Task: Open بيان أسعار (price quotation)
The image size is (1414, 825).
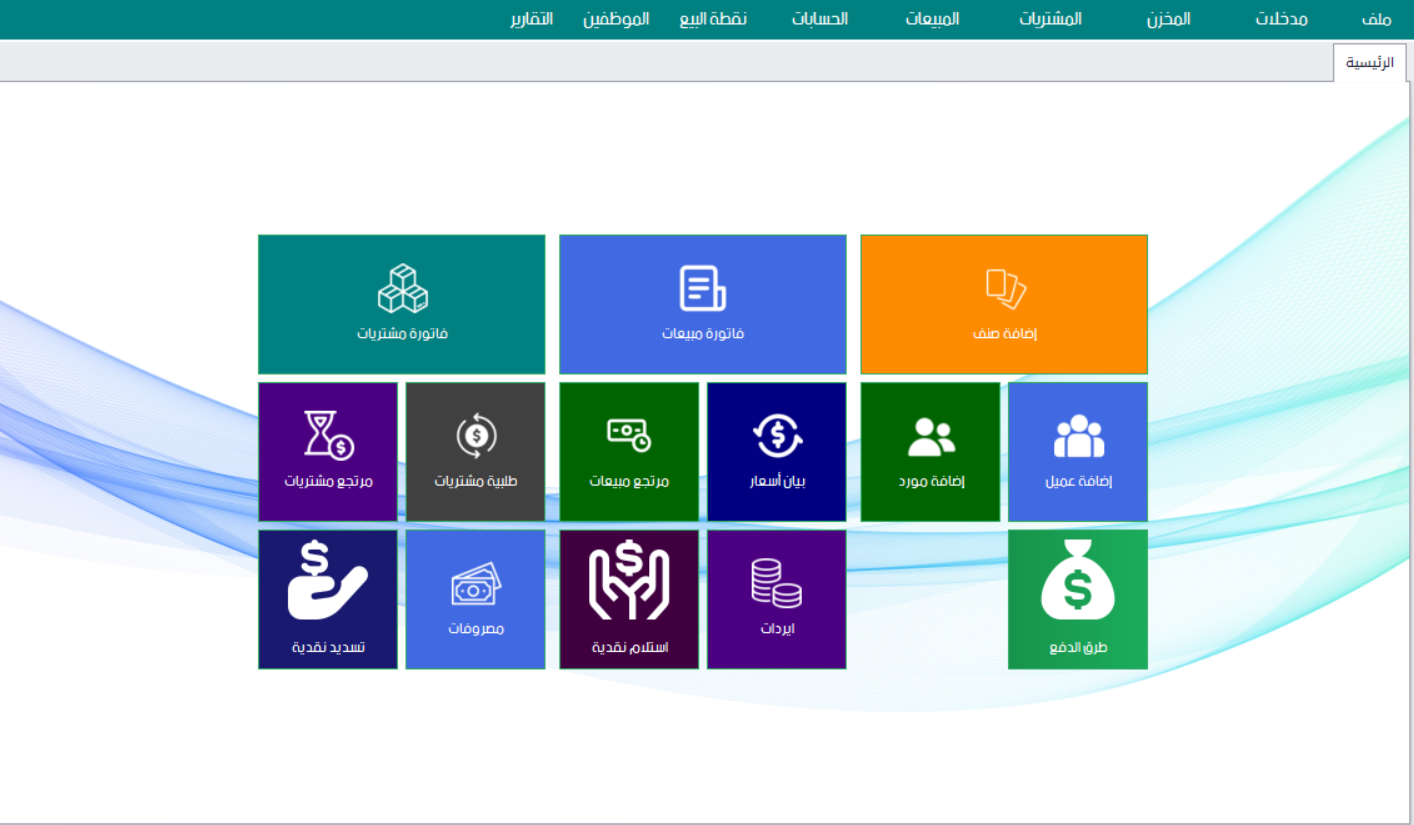Action: point(776,451)
